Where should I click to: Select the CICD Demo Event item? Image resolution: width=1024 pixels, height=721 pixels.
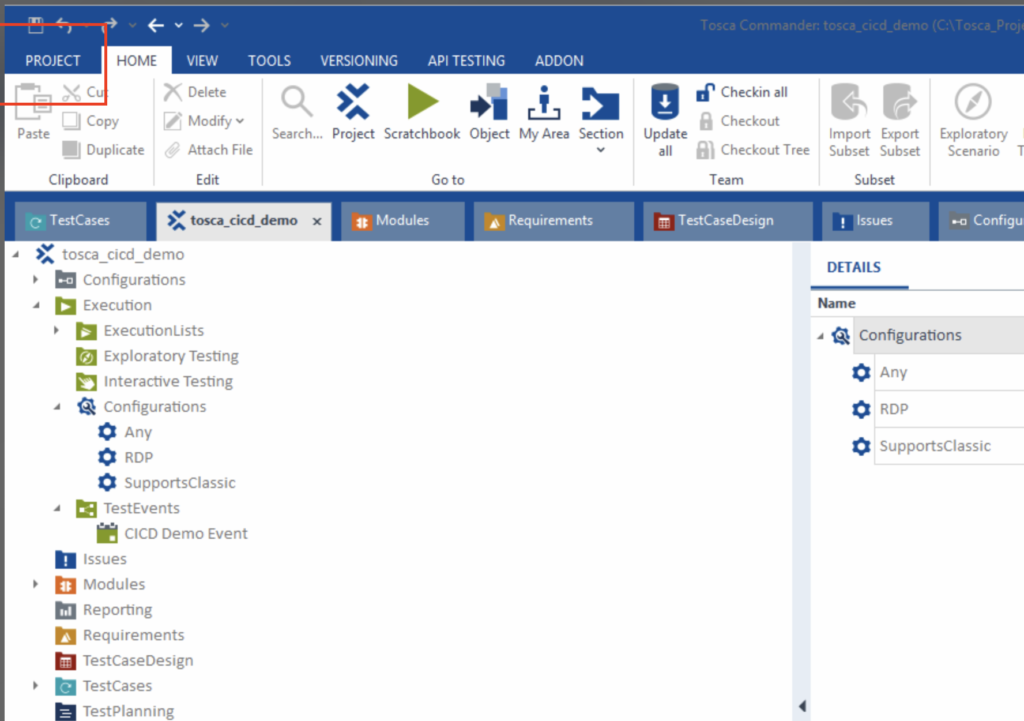coord(185,534)
